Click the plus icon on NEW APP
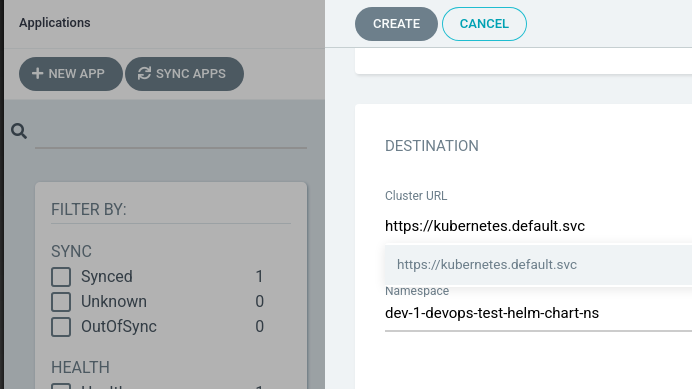The width and height of the screenshot is (692, 389). 38,73
